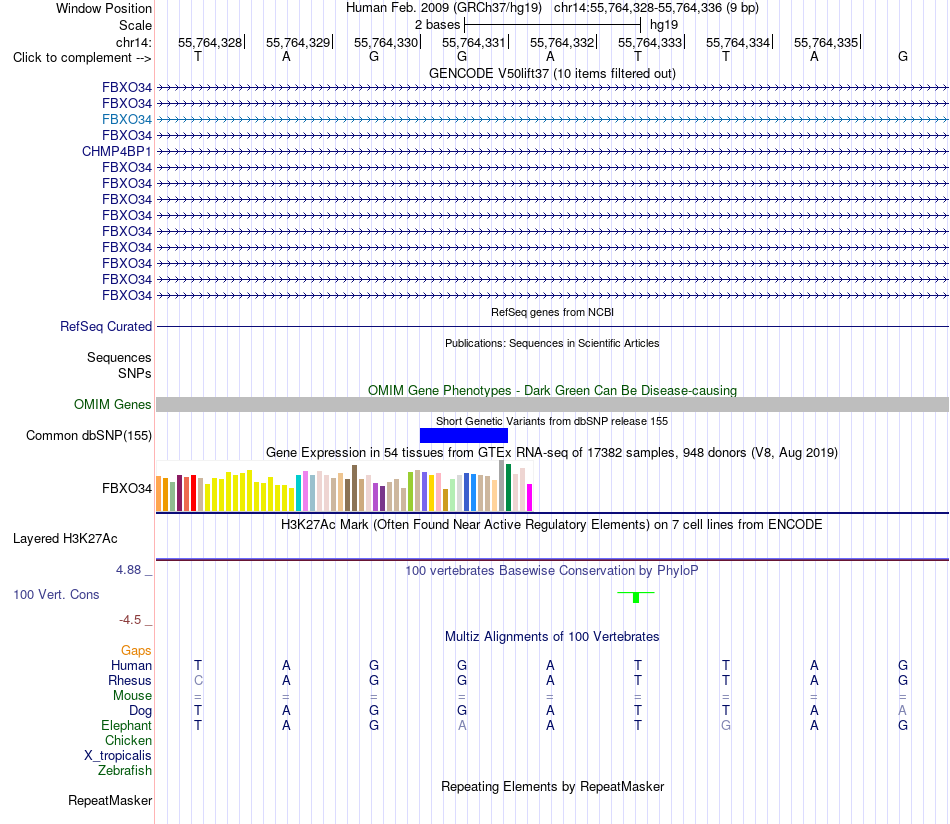
Task: Click the Scale label
Action: pos(135,25)
